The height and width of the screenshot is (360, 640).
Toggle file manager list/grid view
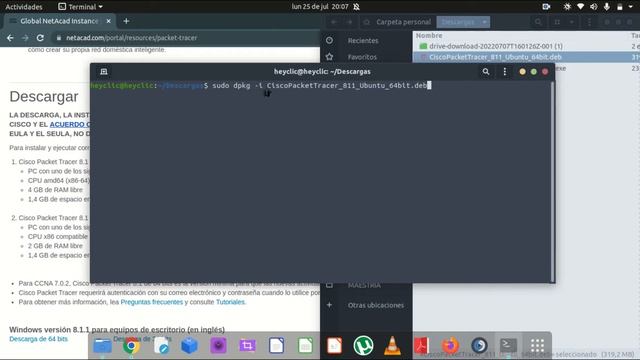pyautogui.click(x=557, y=22)
